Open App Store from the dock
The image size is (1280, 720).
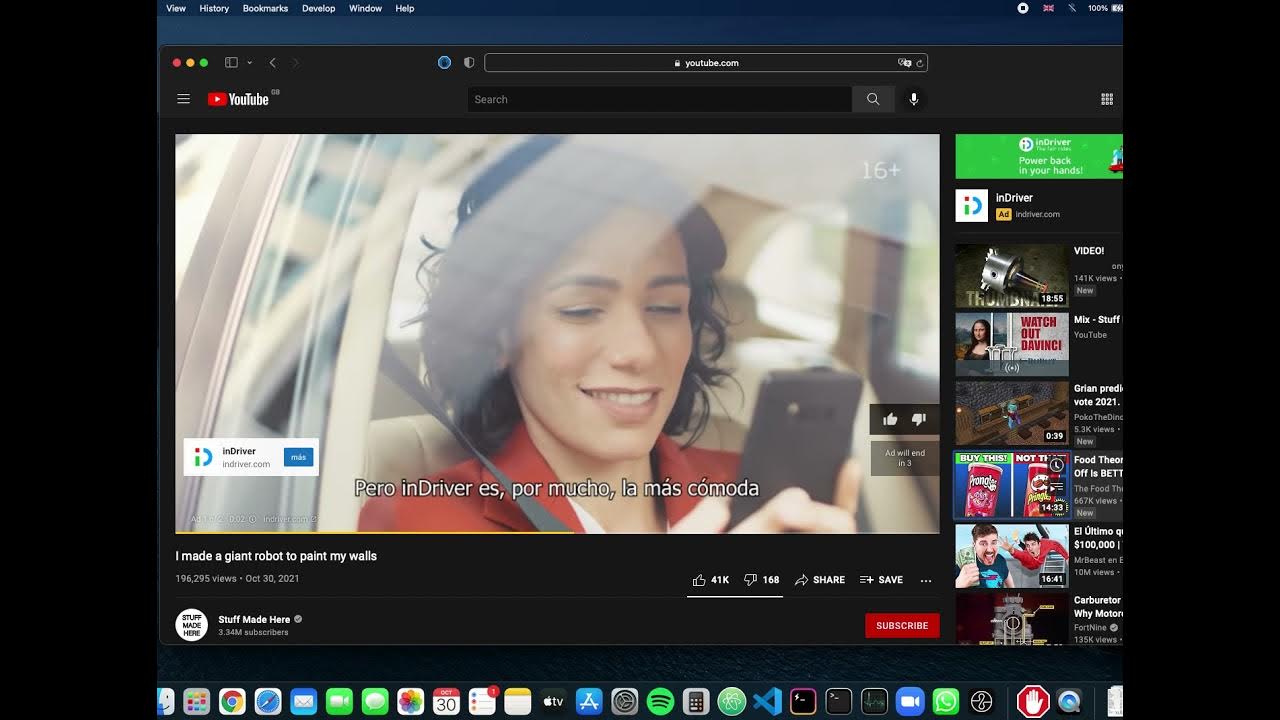589,702
